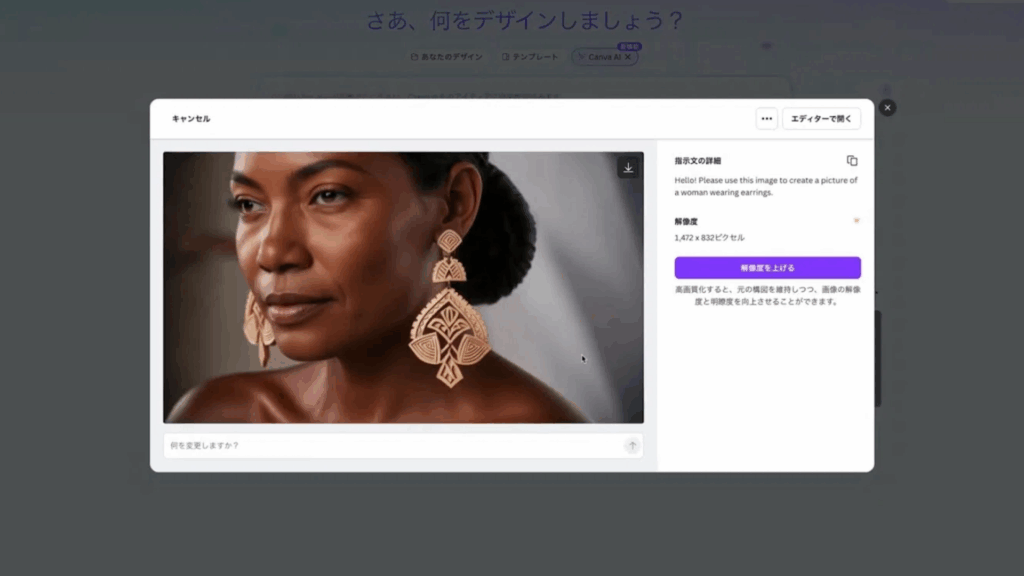Viewport: 1024px width, 576px height.
Task: Open the three-dot more options menu
Action: (767, 119)
